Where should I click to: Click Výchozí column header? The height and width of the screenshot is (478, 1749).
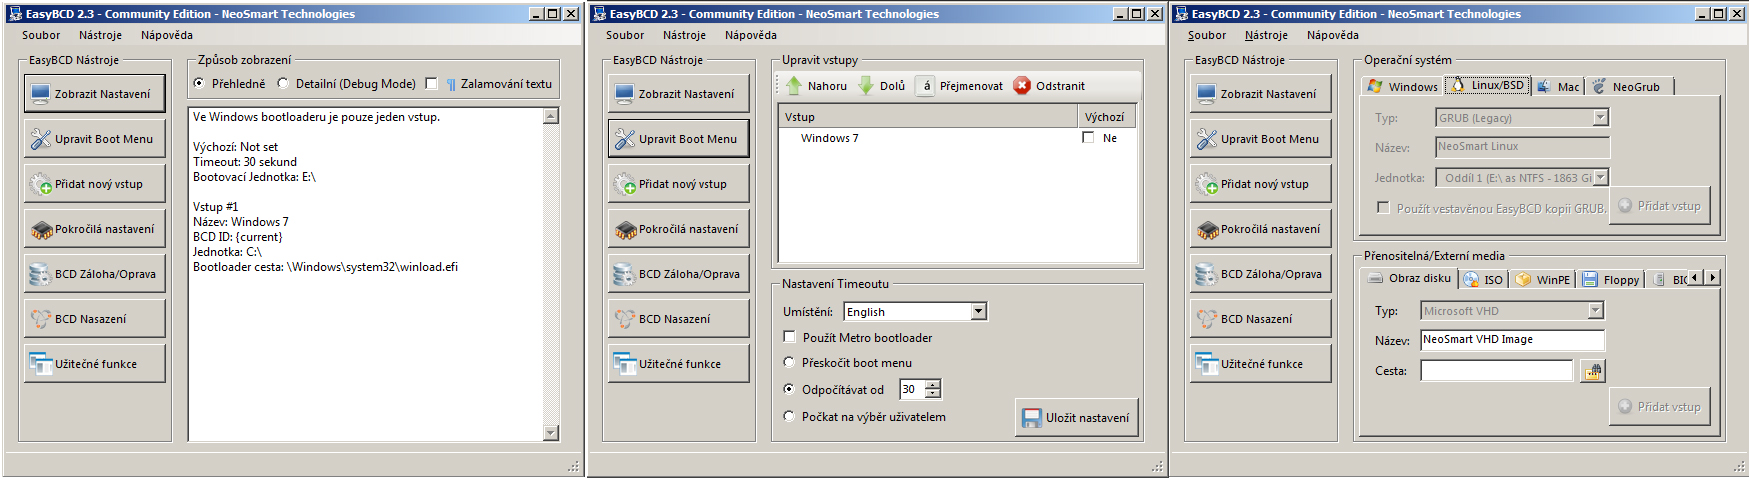point(1106,117)
